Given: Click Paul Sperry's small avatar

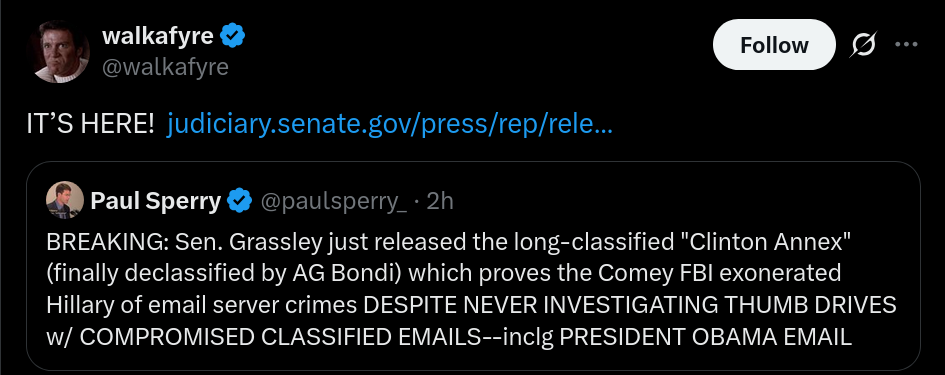Looking at the screenshot, I should (64, 200).
